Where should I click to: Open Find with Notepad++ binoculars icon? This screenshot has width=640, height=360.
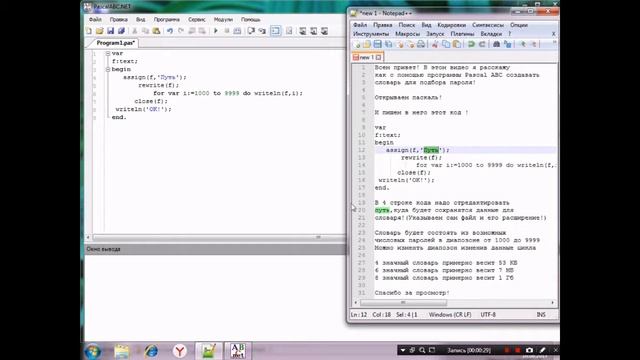496,44
